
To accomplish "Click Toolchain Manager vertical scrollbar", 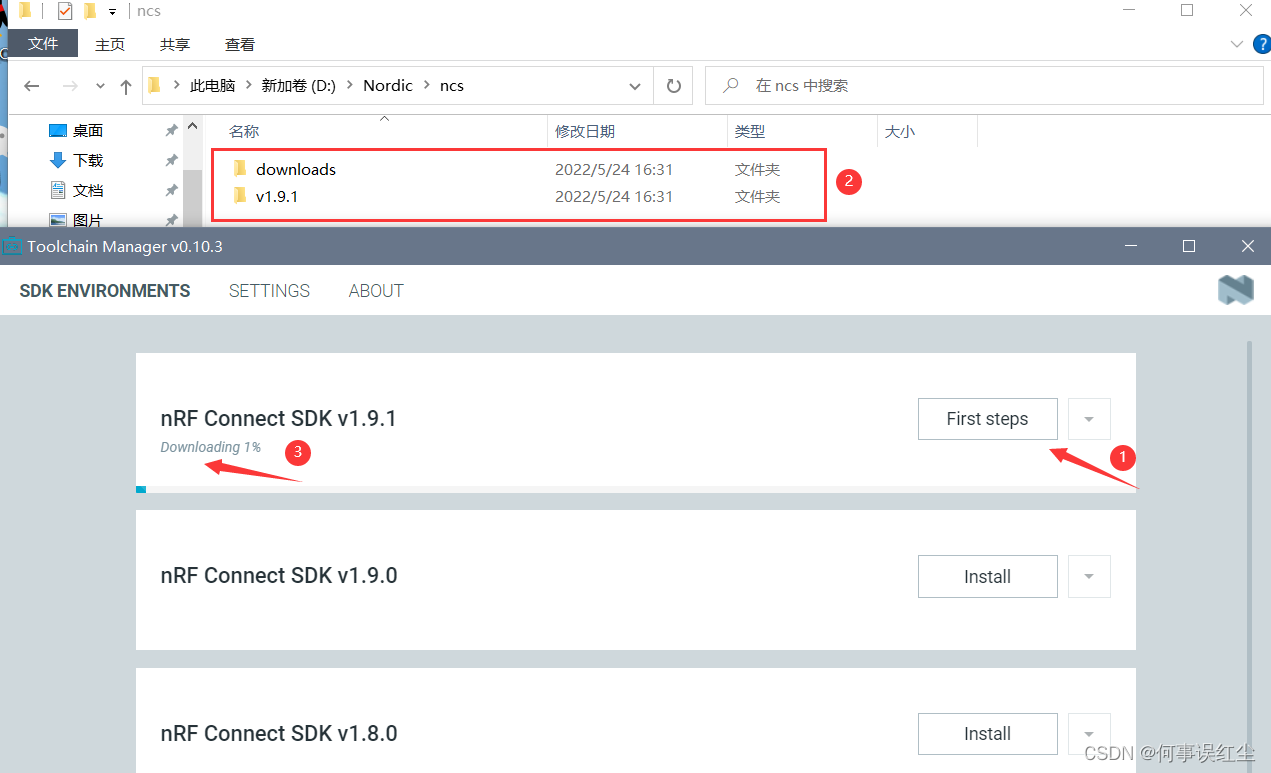I will tap(1247, 555).
